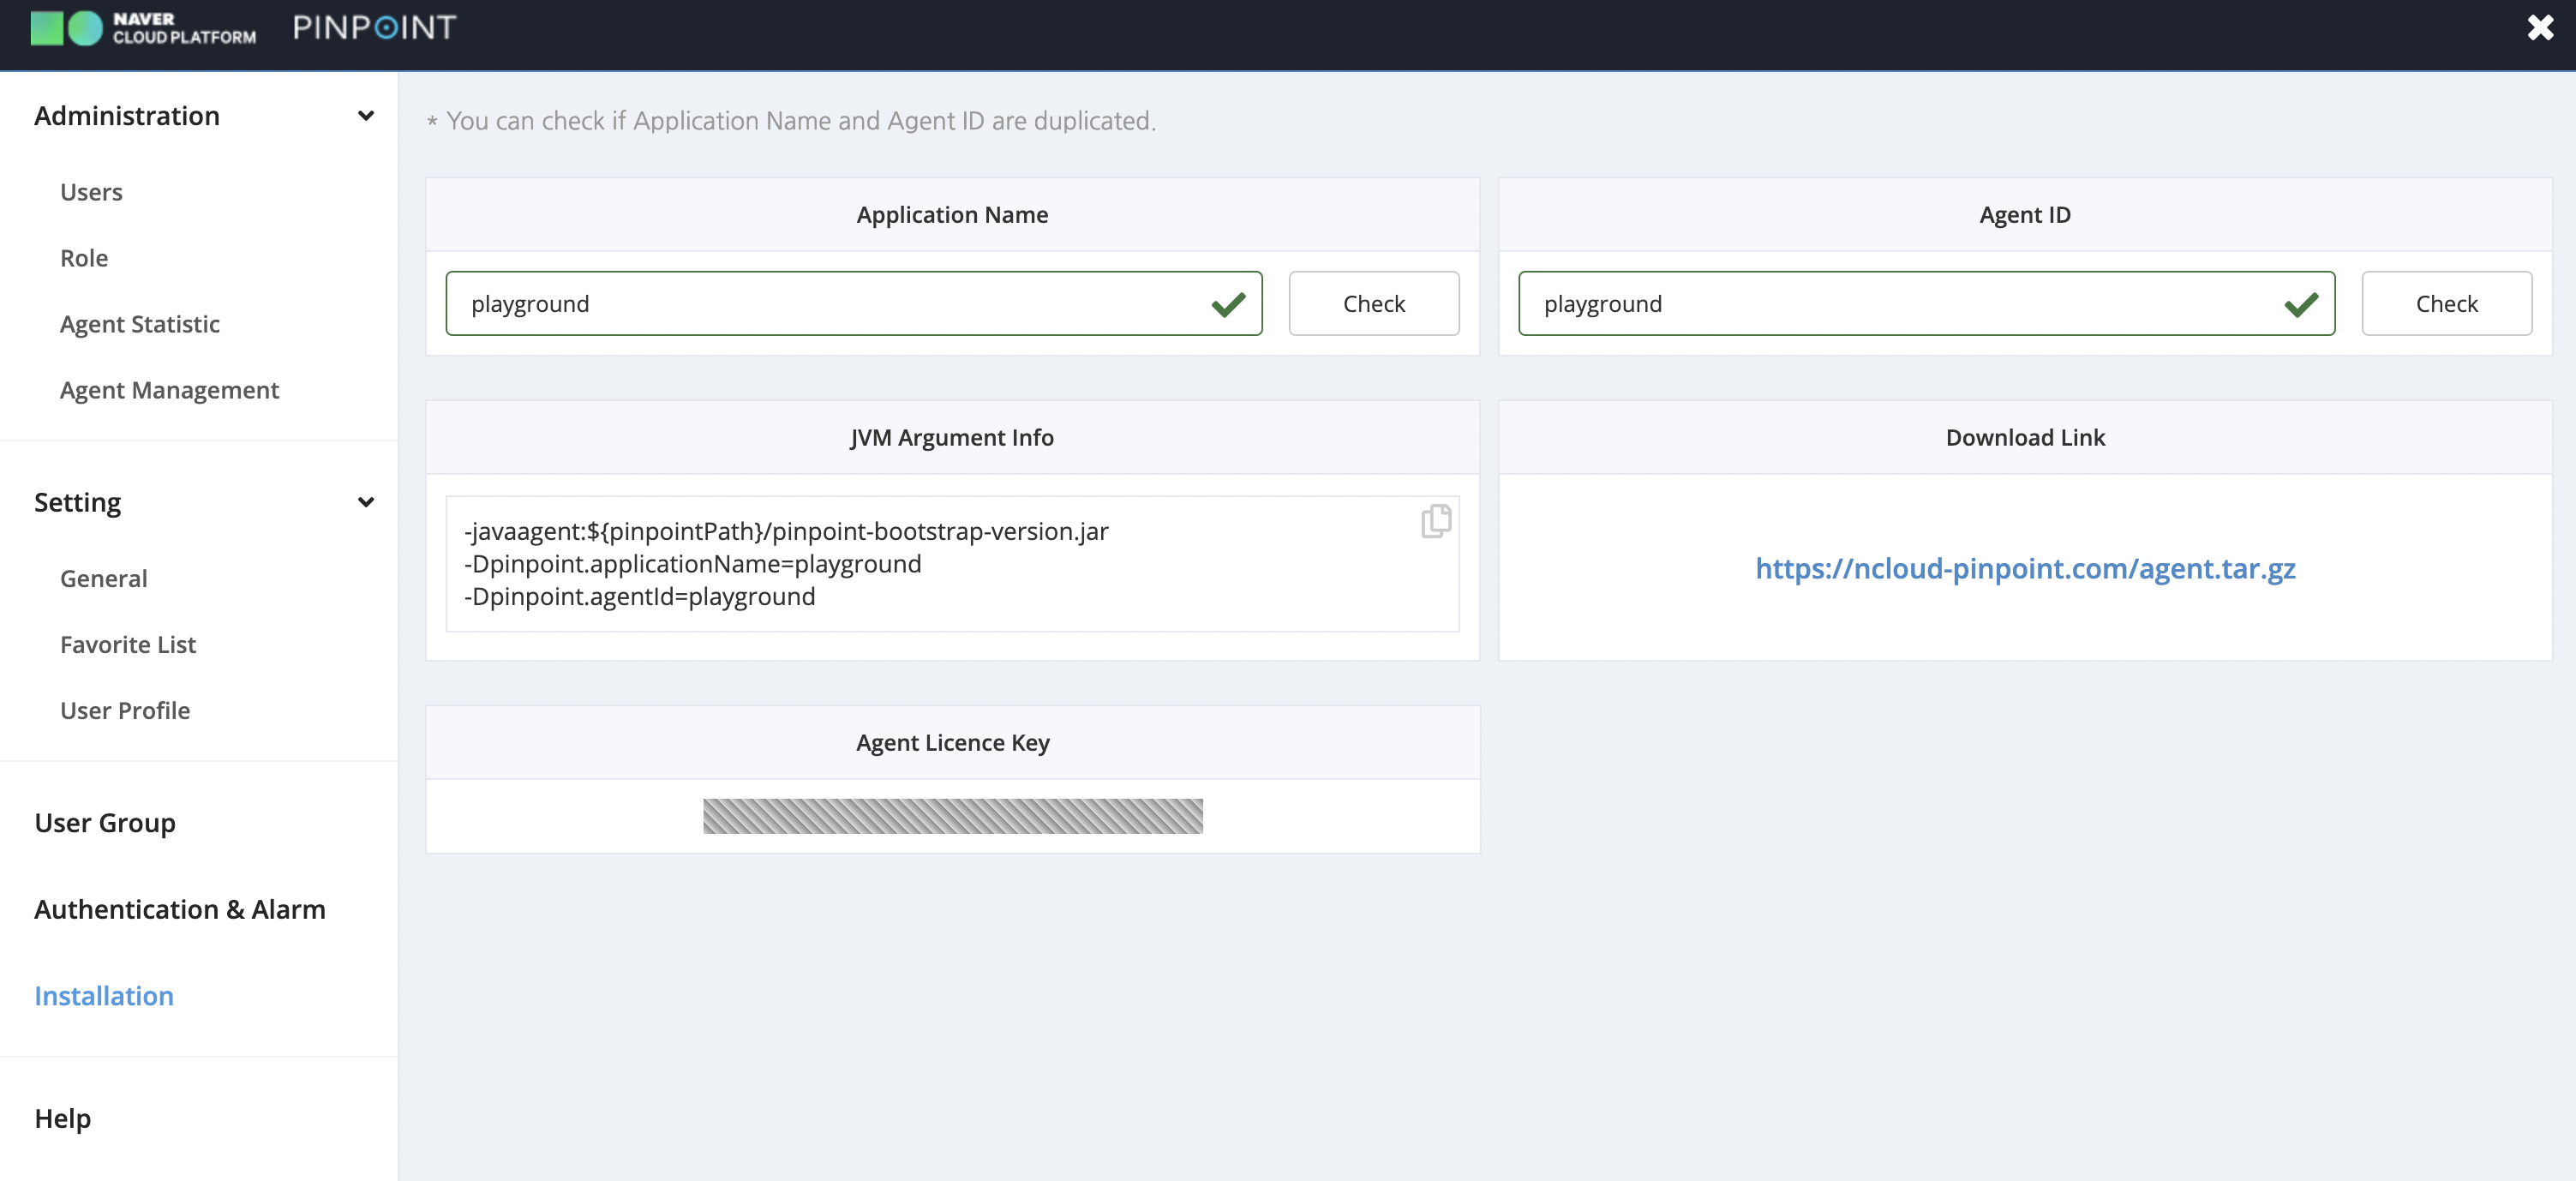Close the panel with X icon
The image size is (2576, 1181).
[x=2540, y=28]
